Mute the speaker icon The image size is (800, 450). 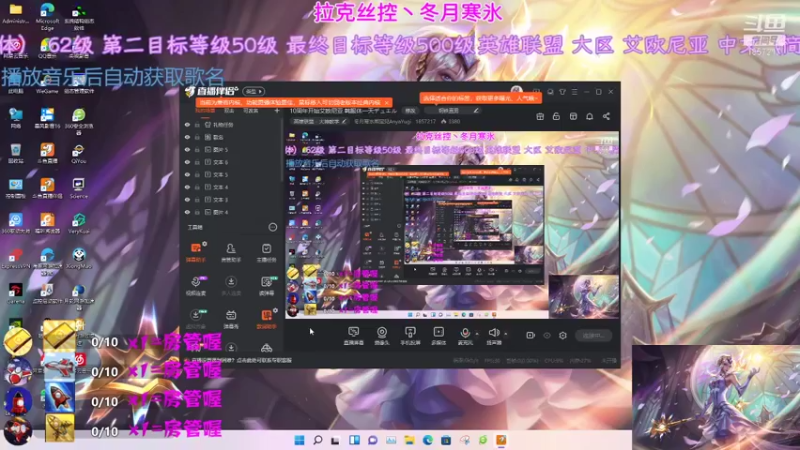[x=493, y=333]
